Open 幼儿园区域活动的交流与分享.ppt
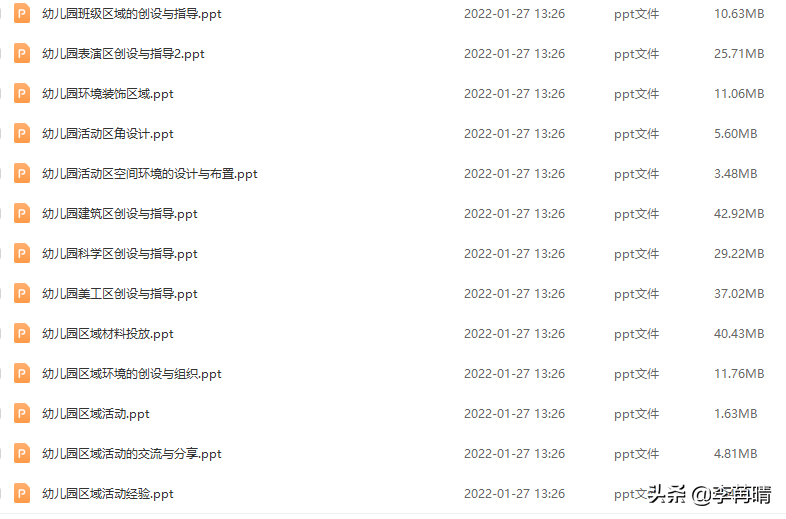This screenshot has height=519, width=786. [132, 454]
